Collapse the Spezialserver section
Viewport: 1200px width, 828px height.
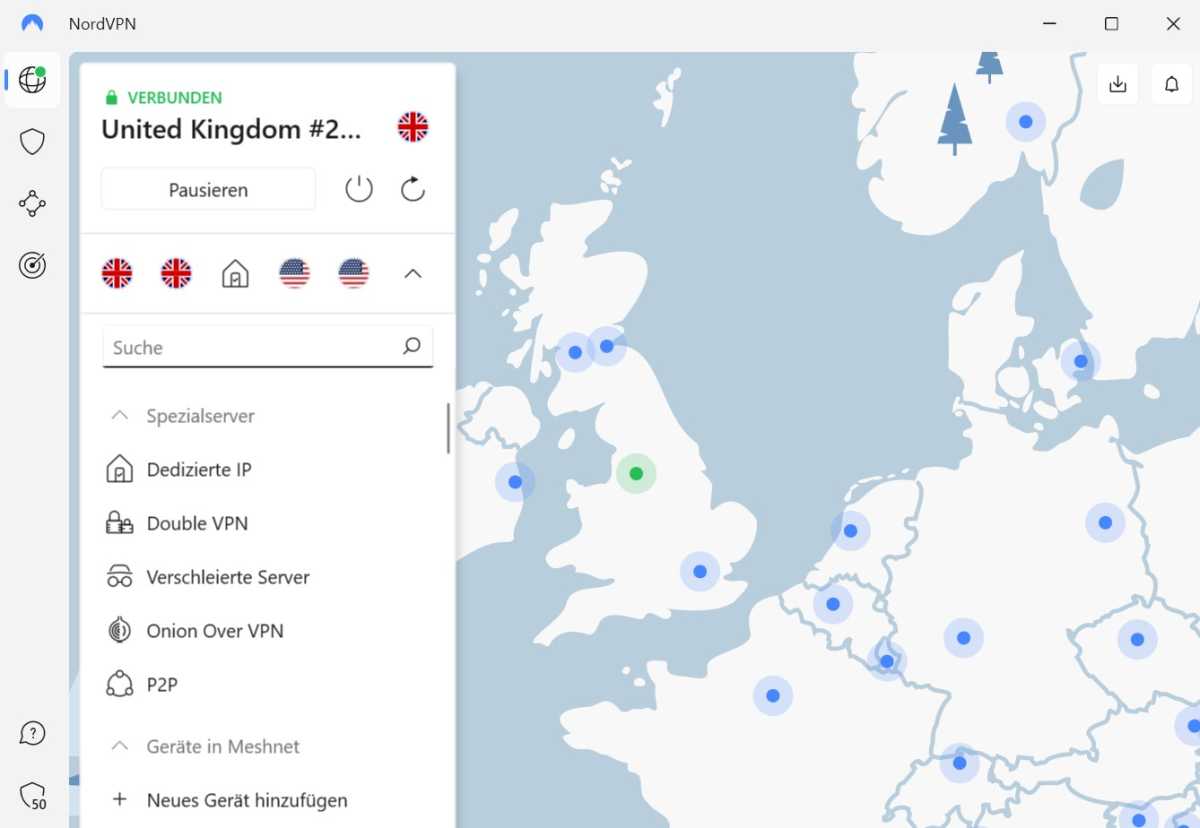120,415
